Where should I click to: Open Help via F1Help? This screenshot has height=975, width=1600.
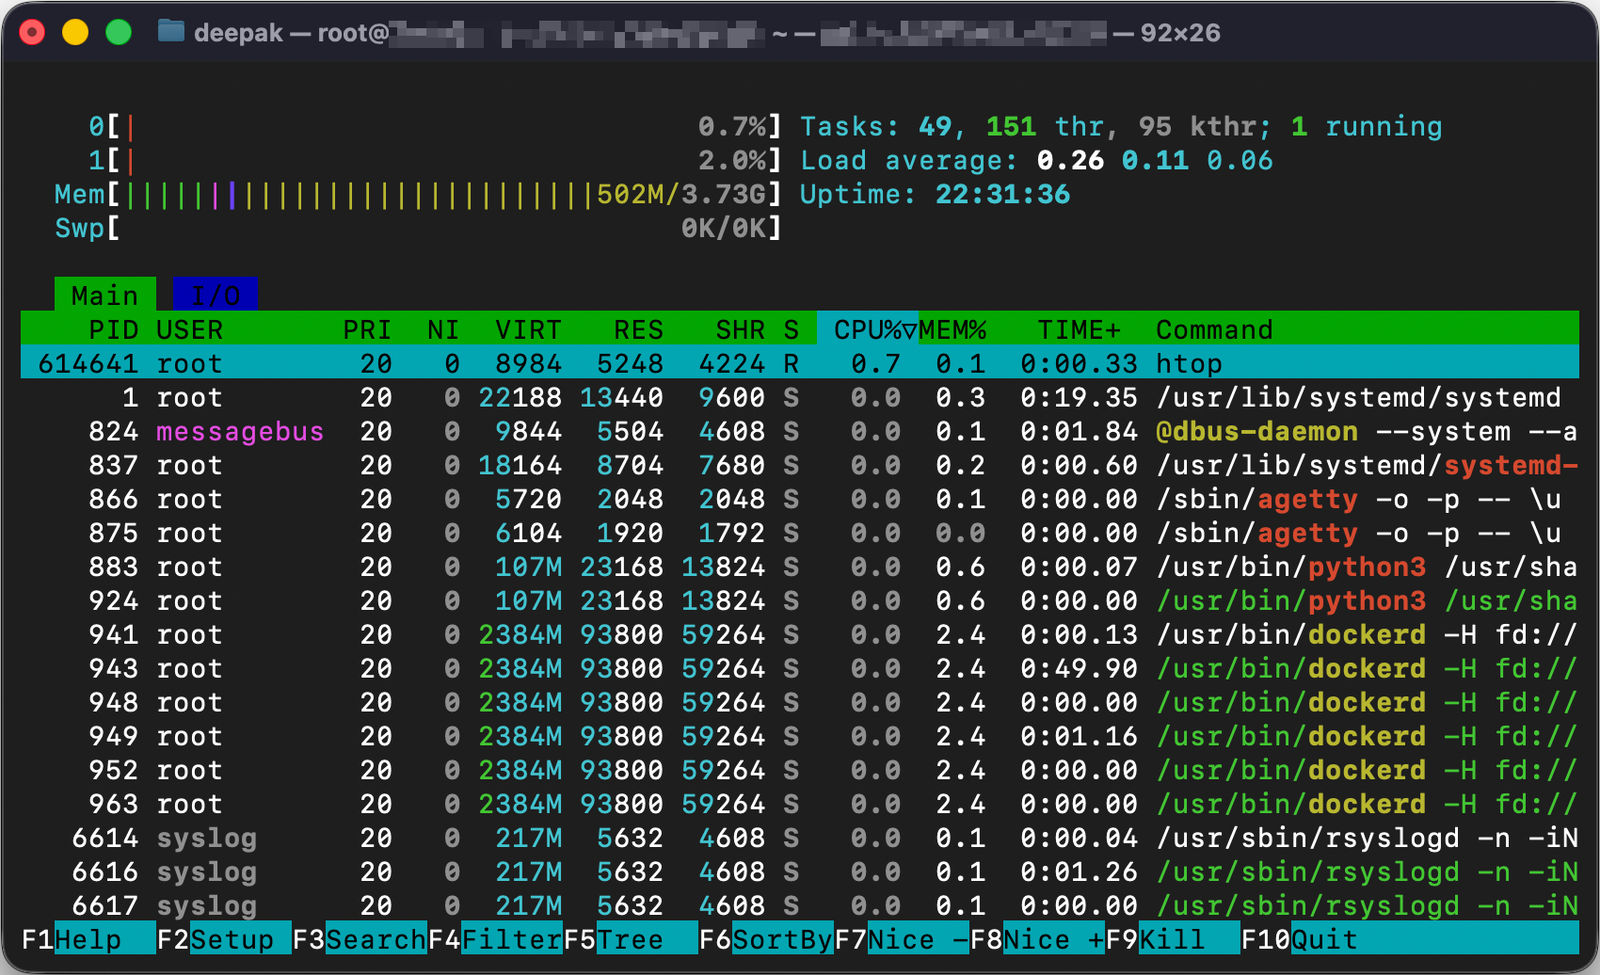(85, 939)
